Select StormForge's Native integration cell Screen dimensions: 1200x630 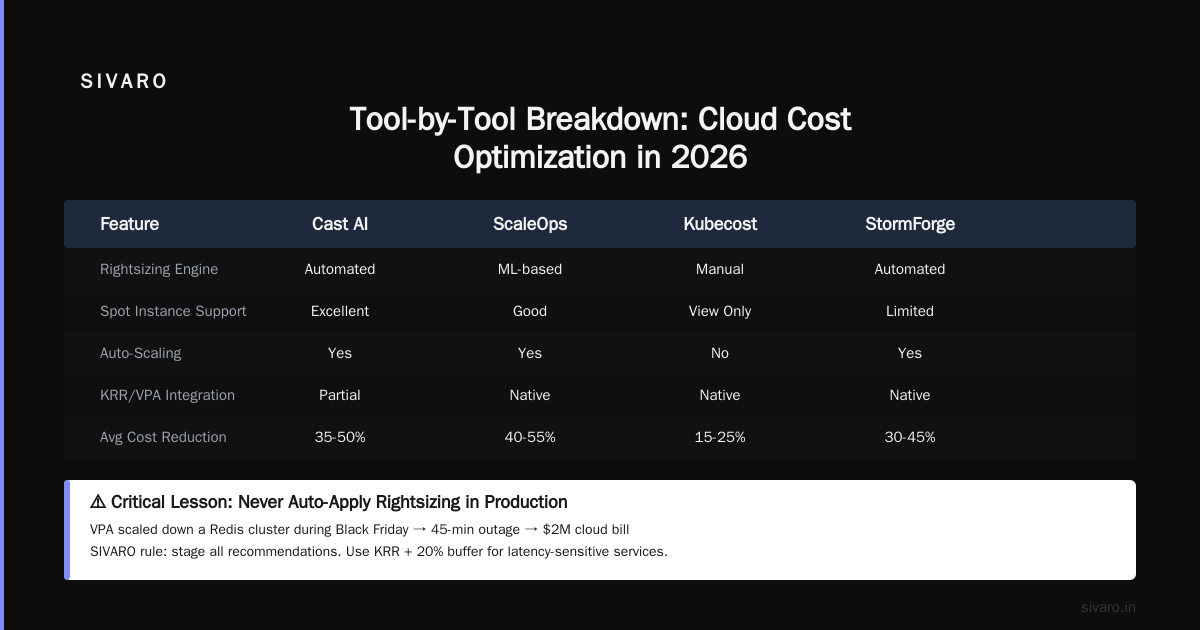point(910,395)
